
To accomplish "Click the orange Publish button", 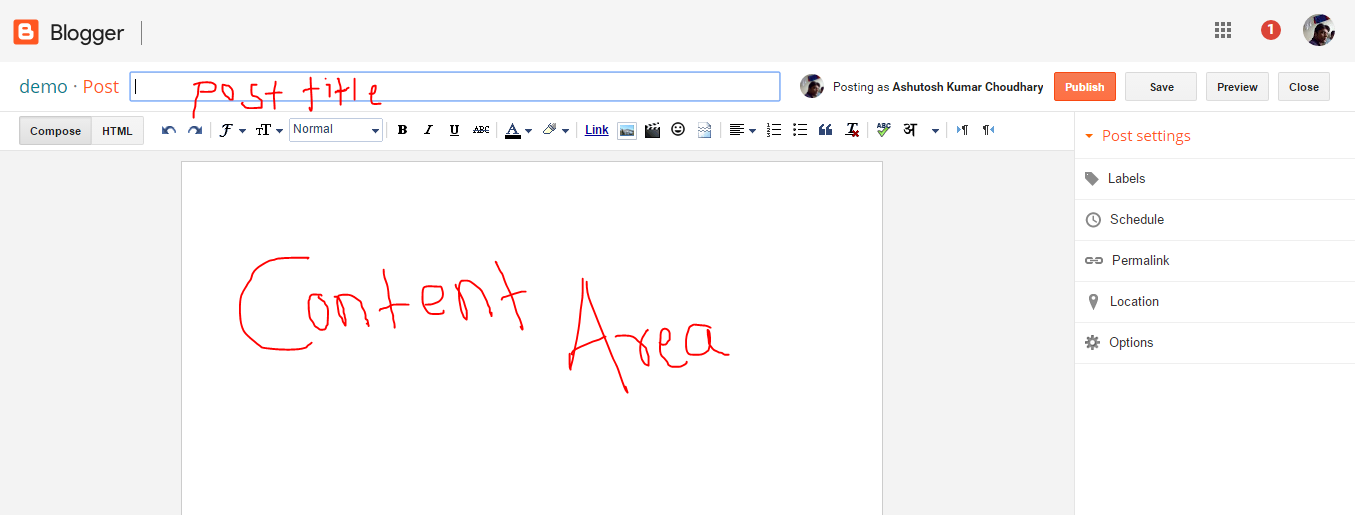I will coord(1084,87).
